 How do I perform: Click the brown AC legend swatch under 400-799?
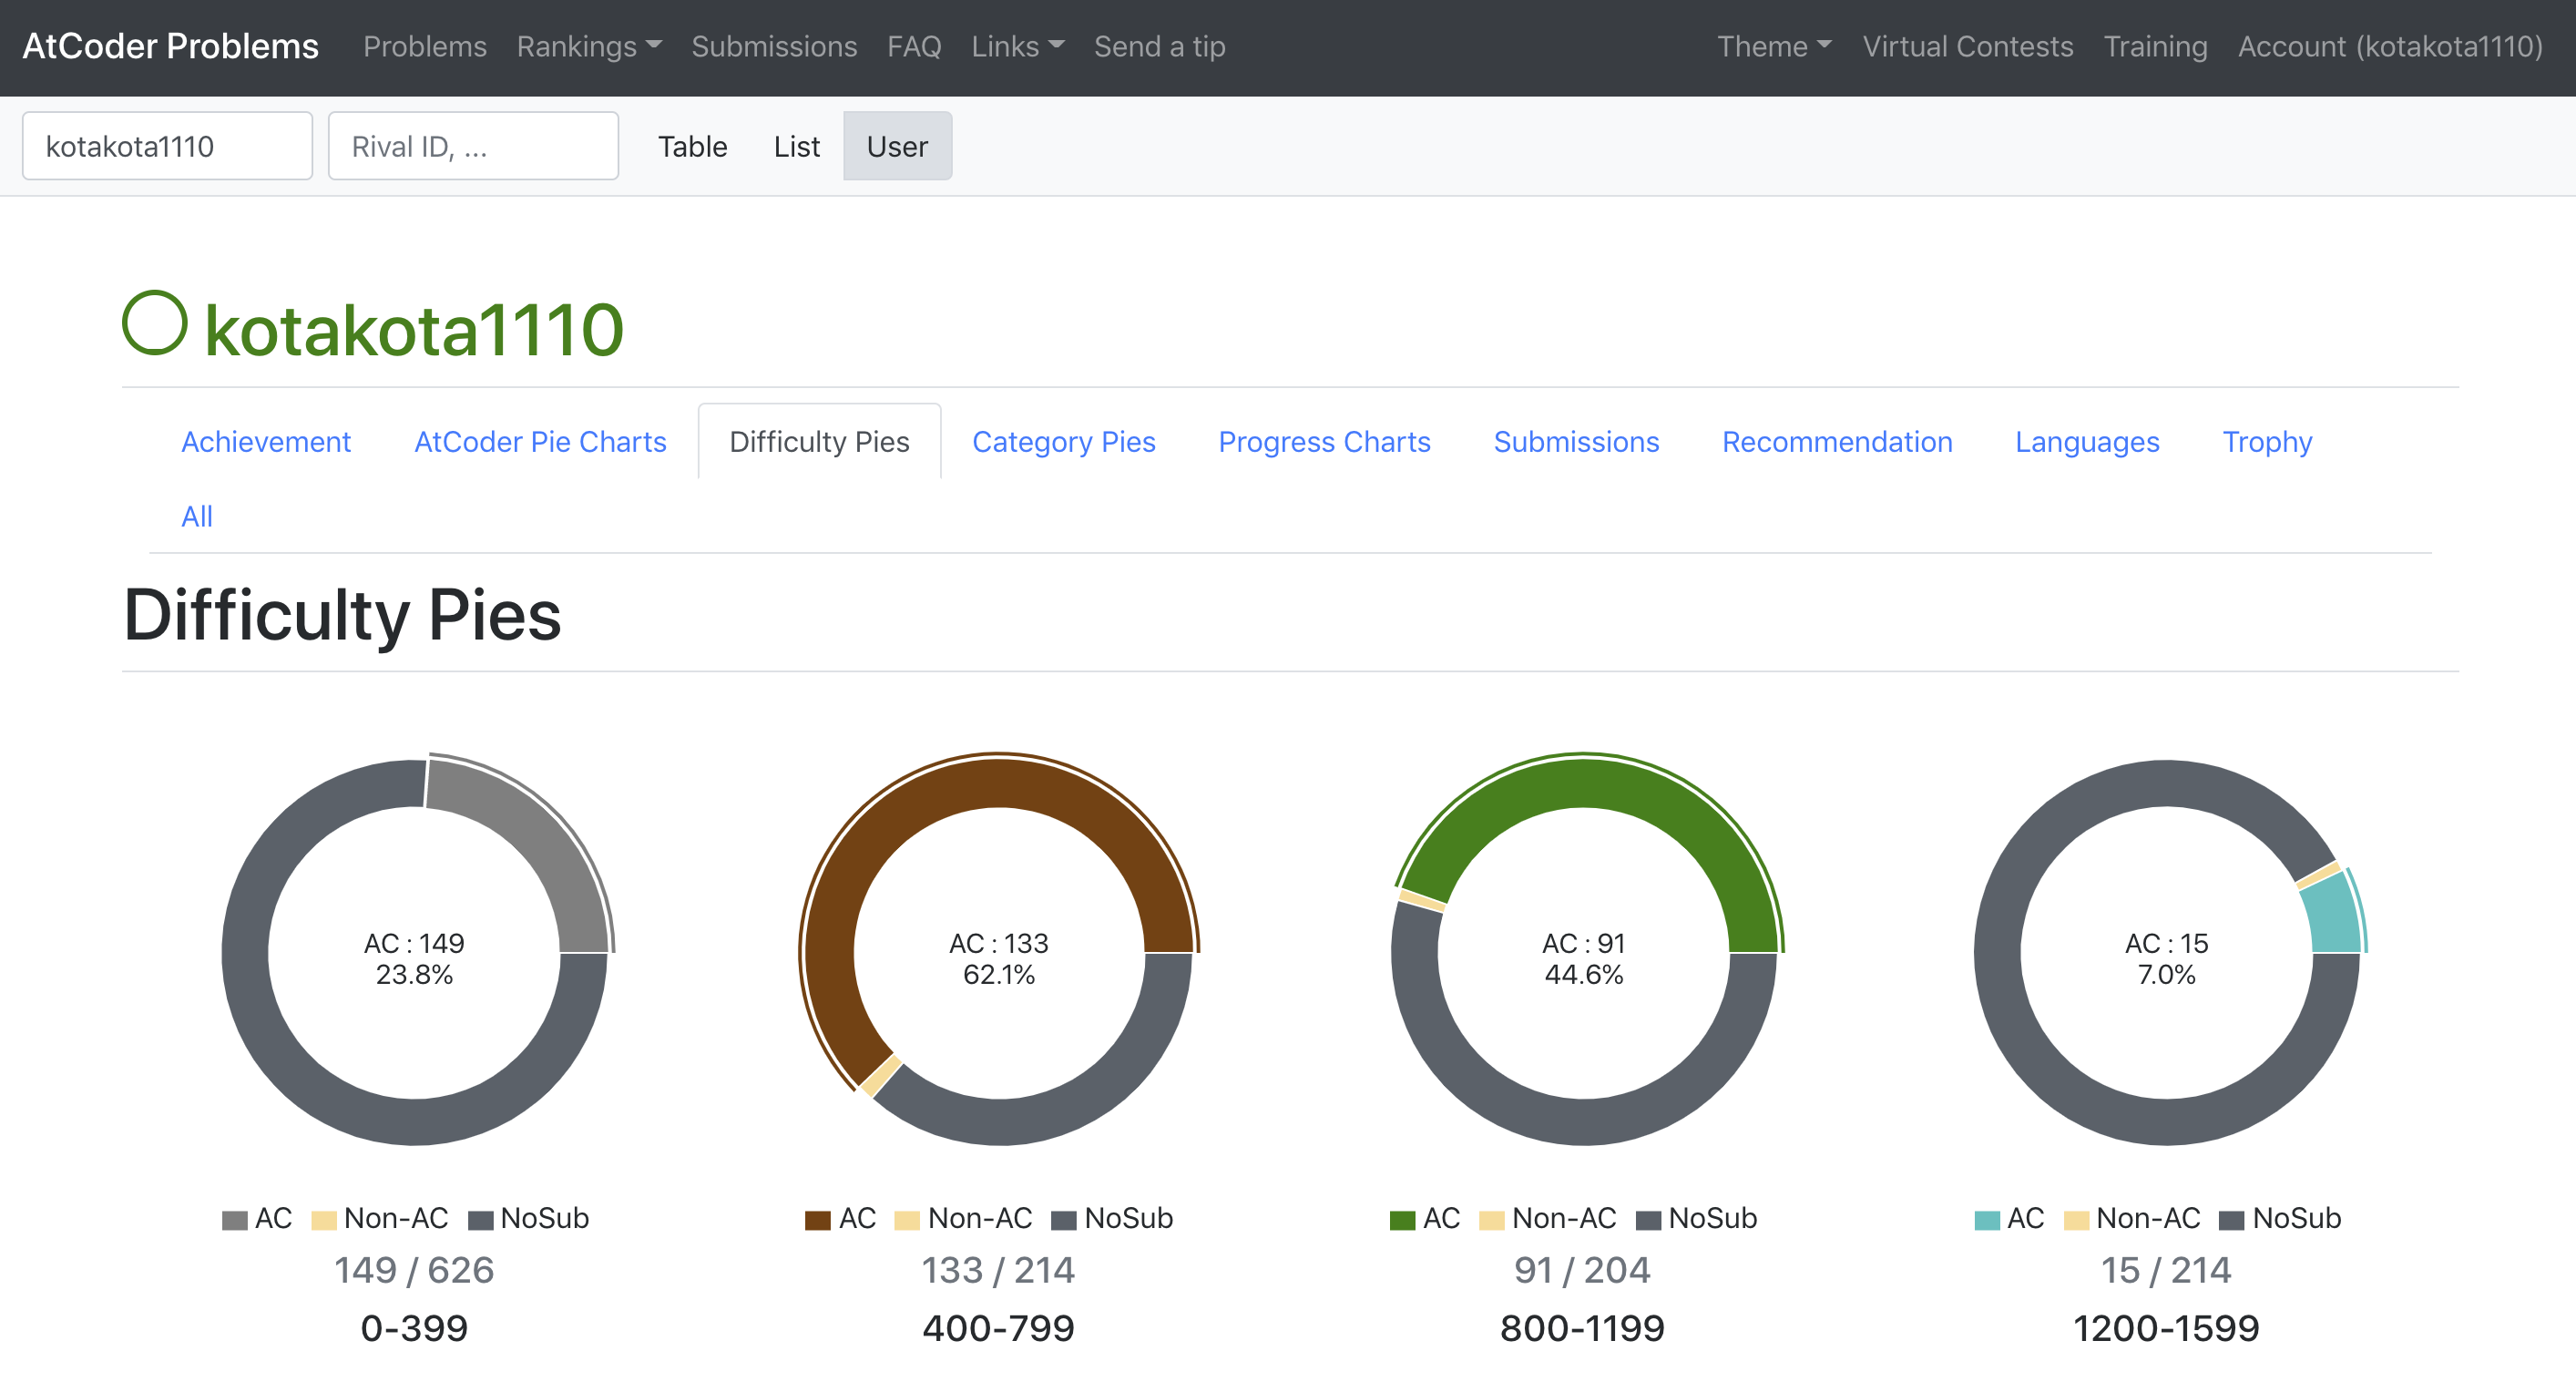818,1220
